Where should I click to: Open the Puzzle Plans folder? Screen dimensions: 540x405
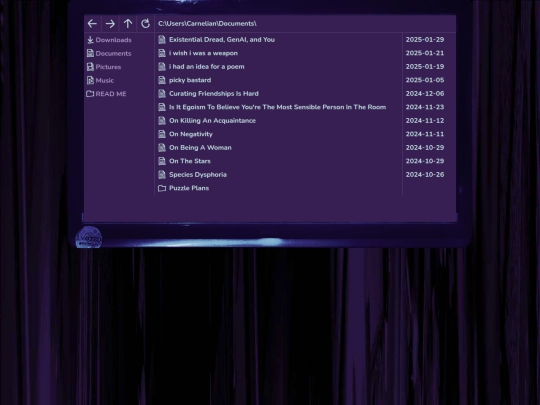coord(189,188)
